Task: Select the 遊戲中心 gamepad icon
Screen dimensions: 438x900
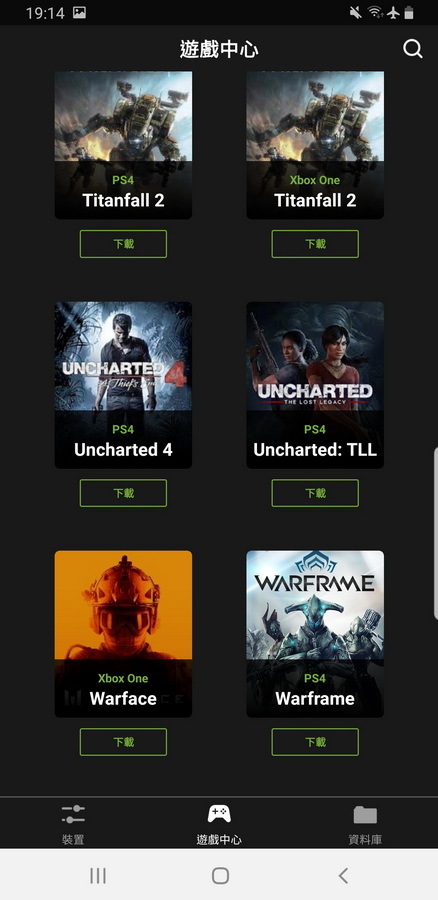Action: tap(219, 813)
